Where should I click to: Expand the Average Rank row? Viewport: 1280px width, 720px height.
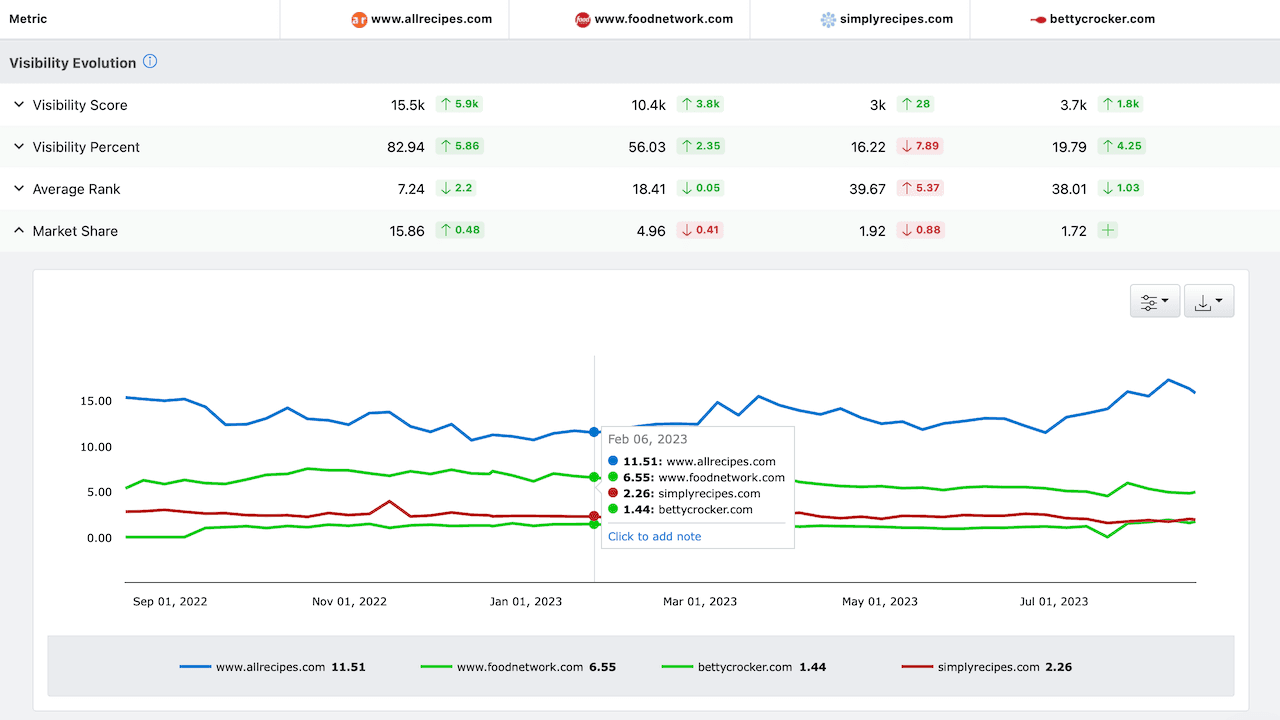18,188
